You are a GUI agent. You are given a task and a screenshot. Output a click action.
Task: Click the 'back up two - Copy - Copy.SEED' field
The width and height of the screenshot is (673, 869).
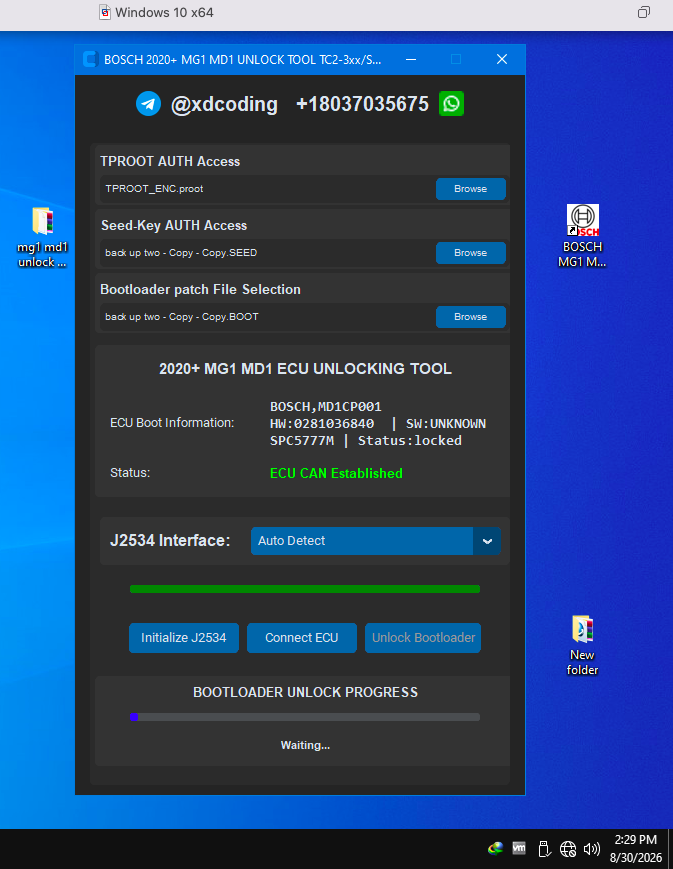(267, 253)
